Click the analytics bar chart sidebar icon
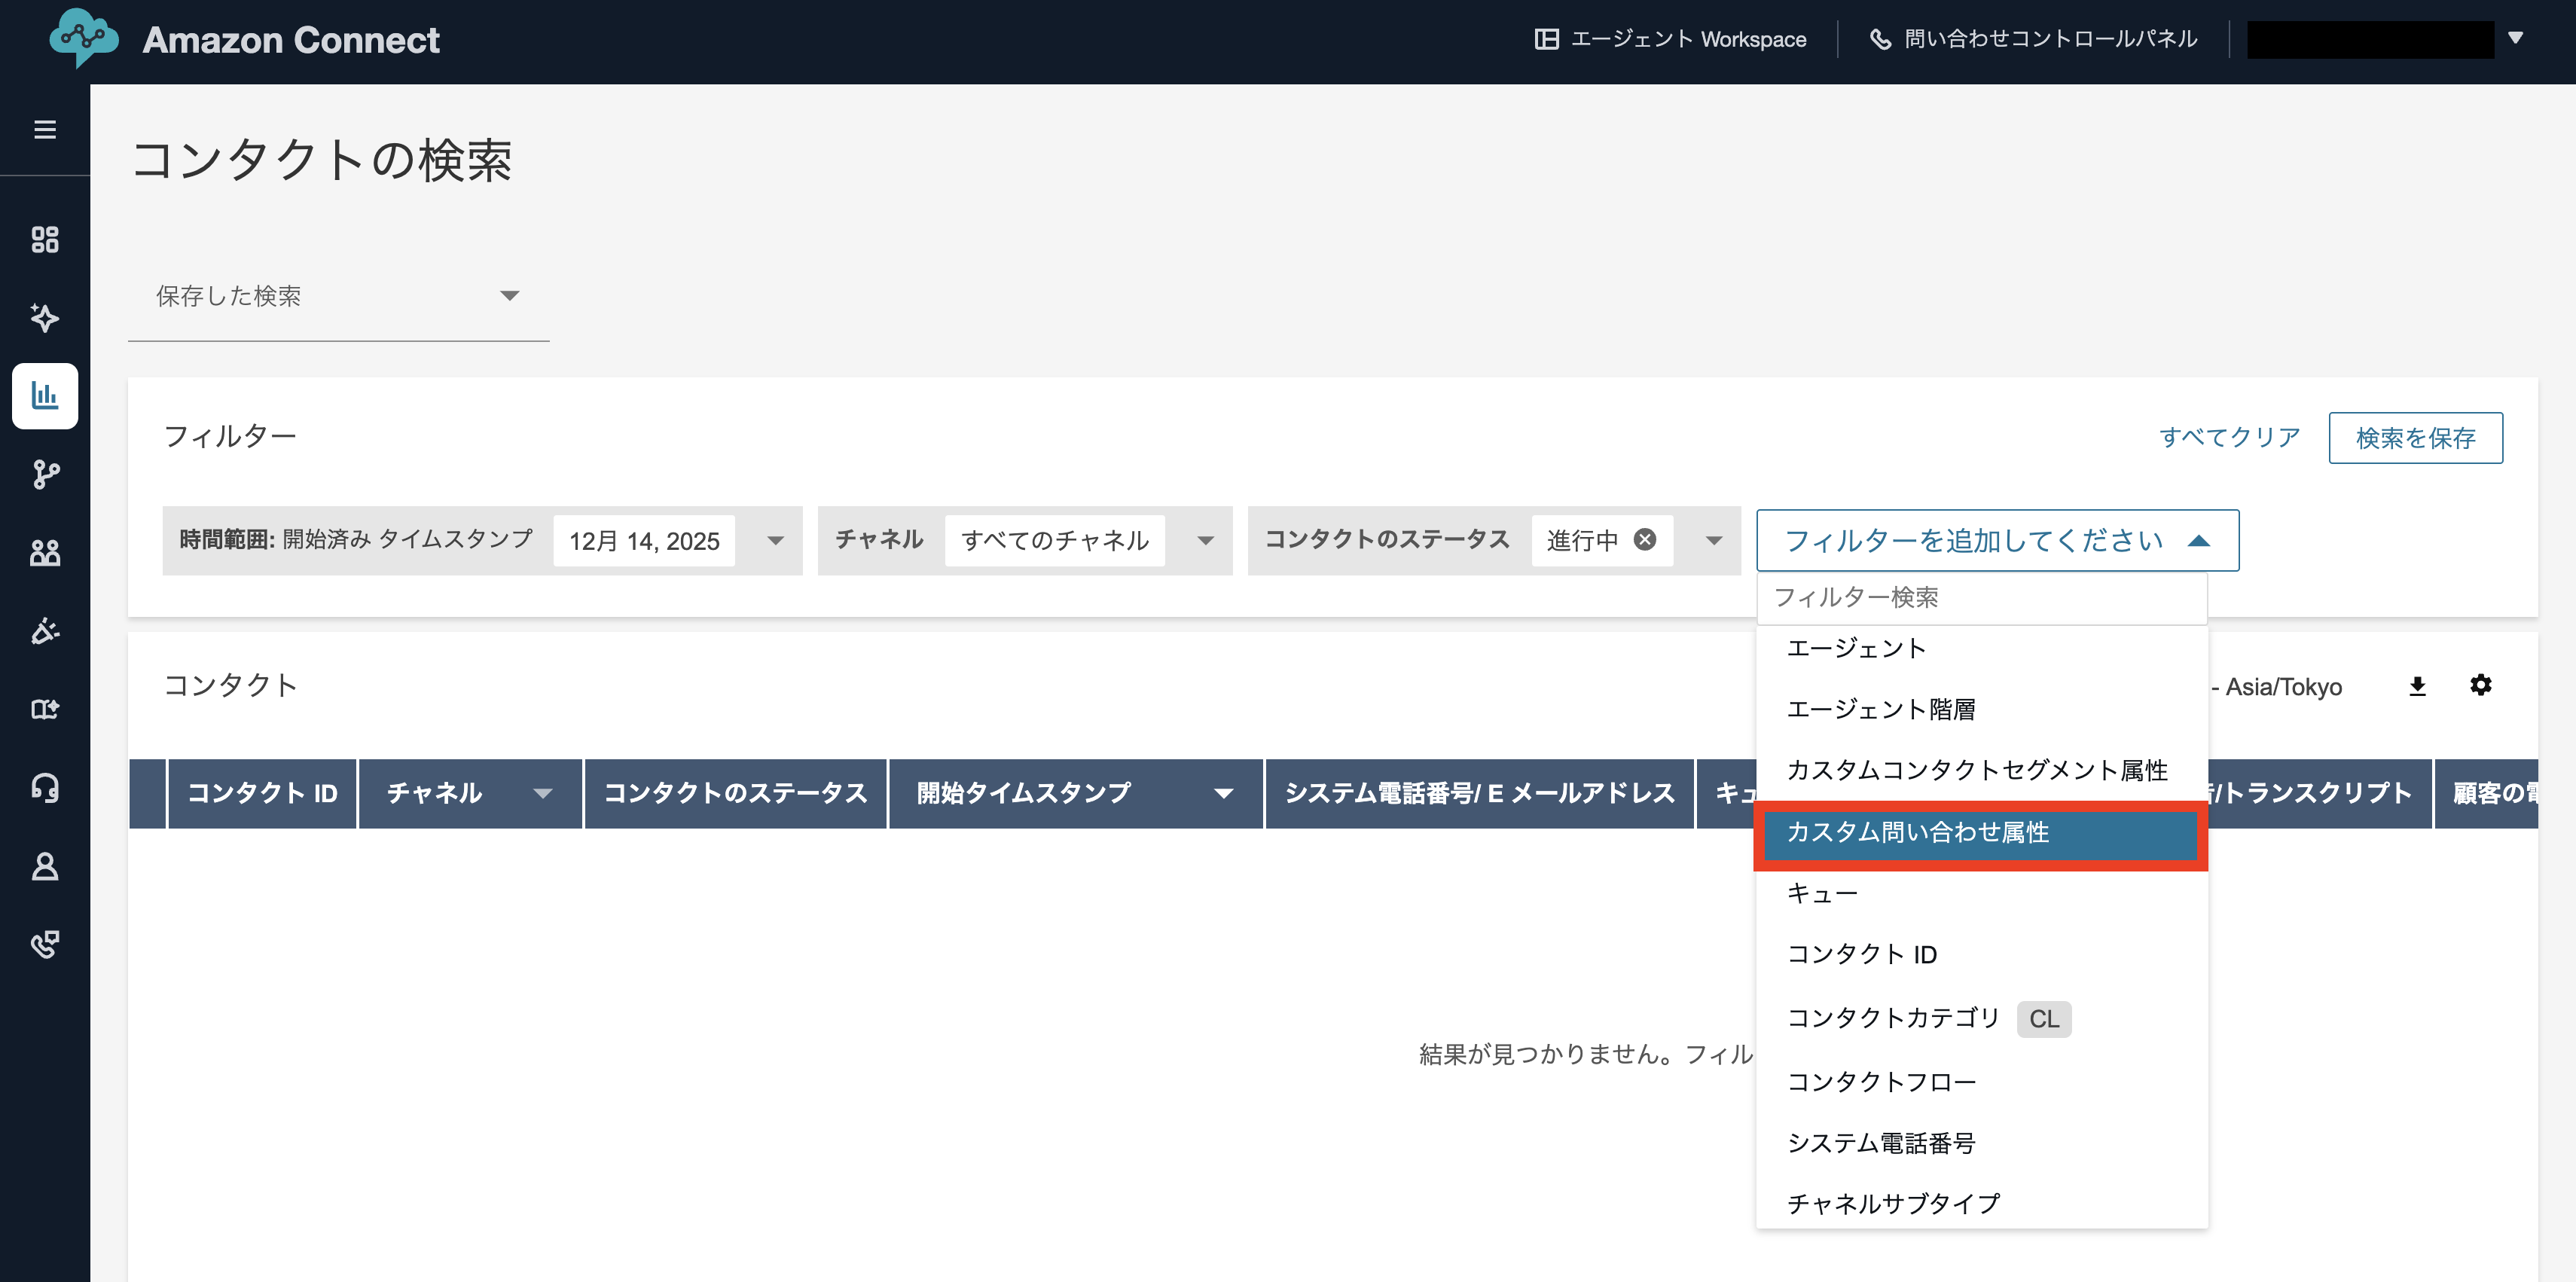The height and width of the screenshot is (1282, 2576). point(45,396)
